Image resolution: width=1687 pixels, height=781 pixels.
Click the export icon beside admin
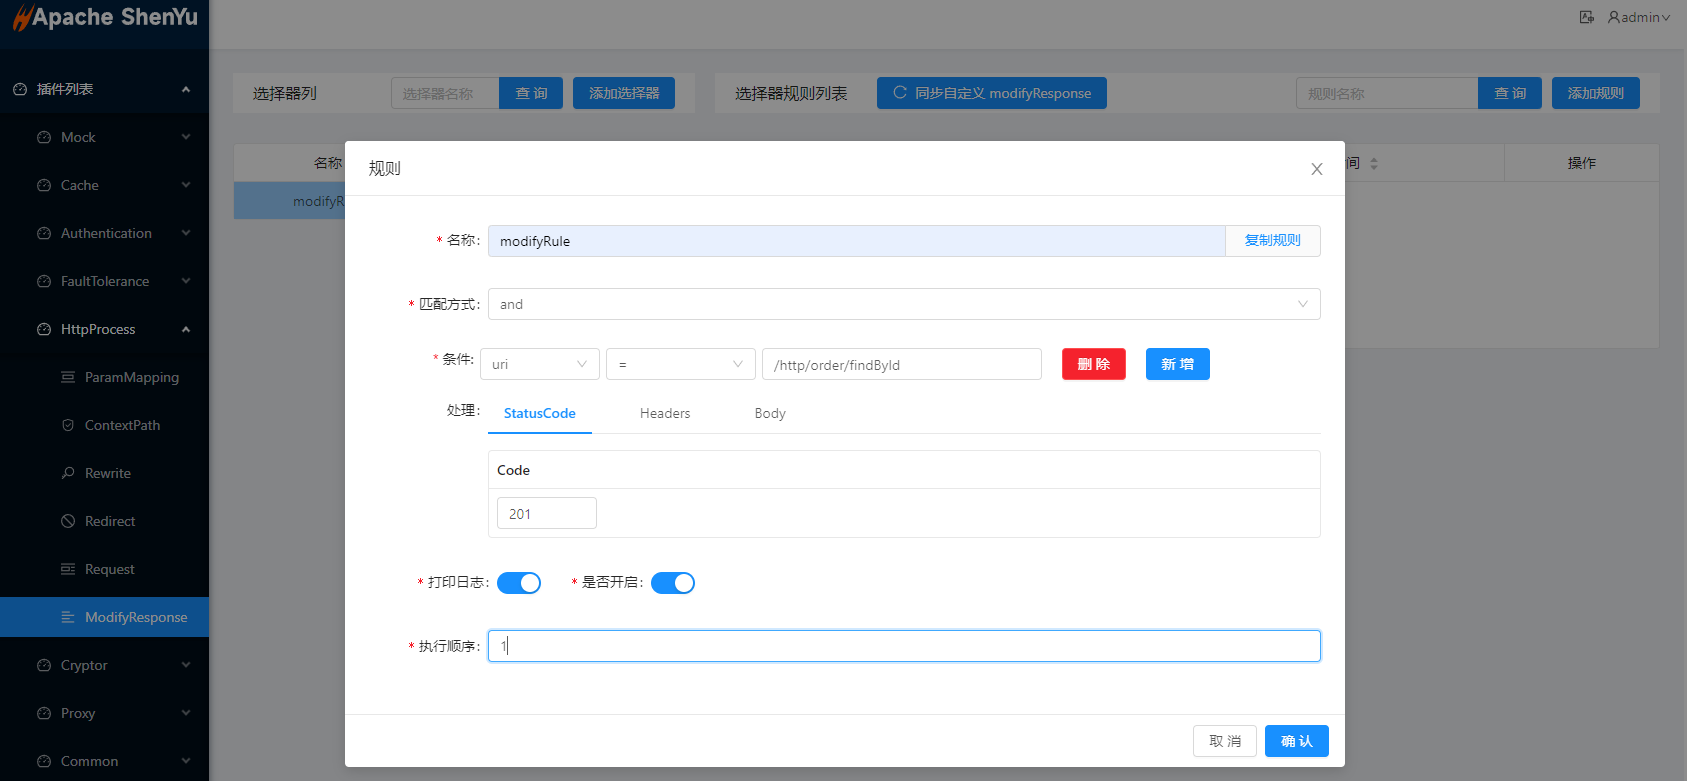coord(1586,17)
